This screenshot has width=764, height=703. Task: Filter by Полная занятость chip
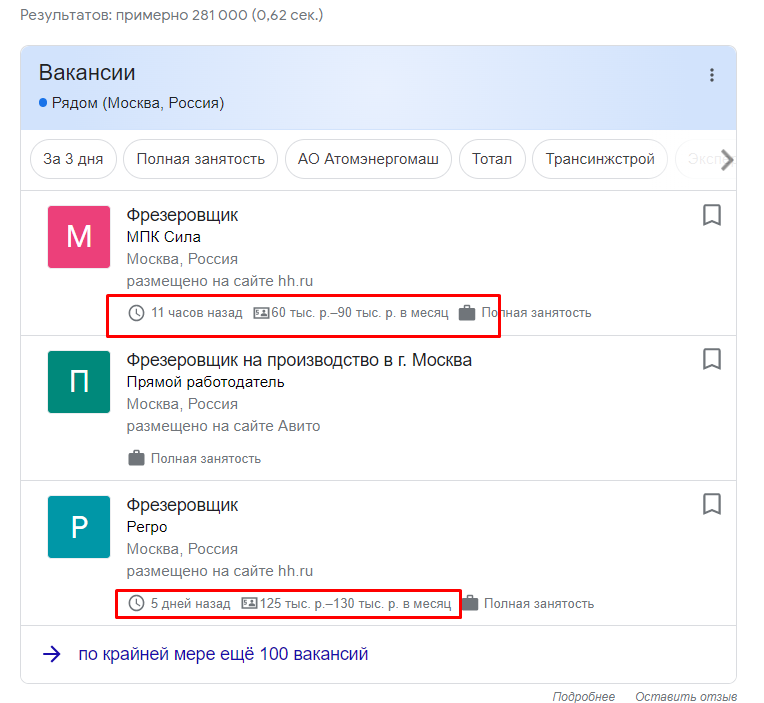tap(201, 159)
